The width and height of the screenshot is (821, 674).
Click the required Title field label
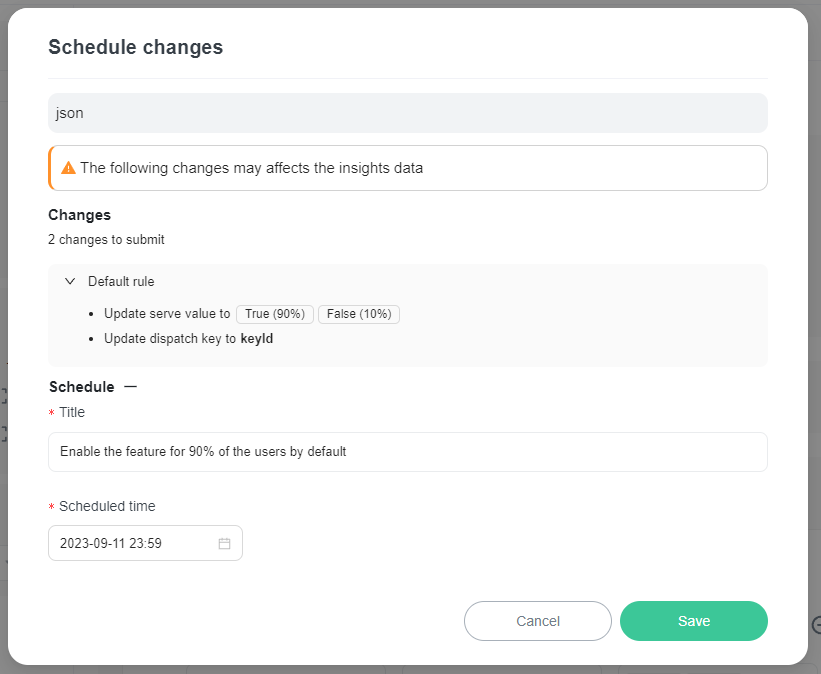click(72, 412)
